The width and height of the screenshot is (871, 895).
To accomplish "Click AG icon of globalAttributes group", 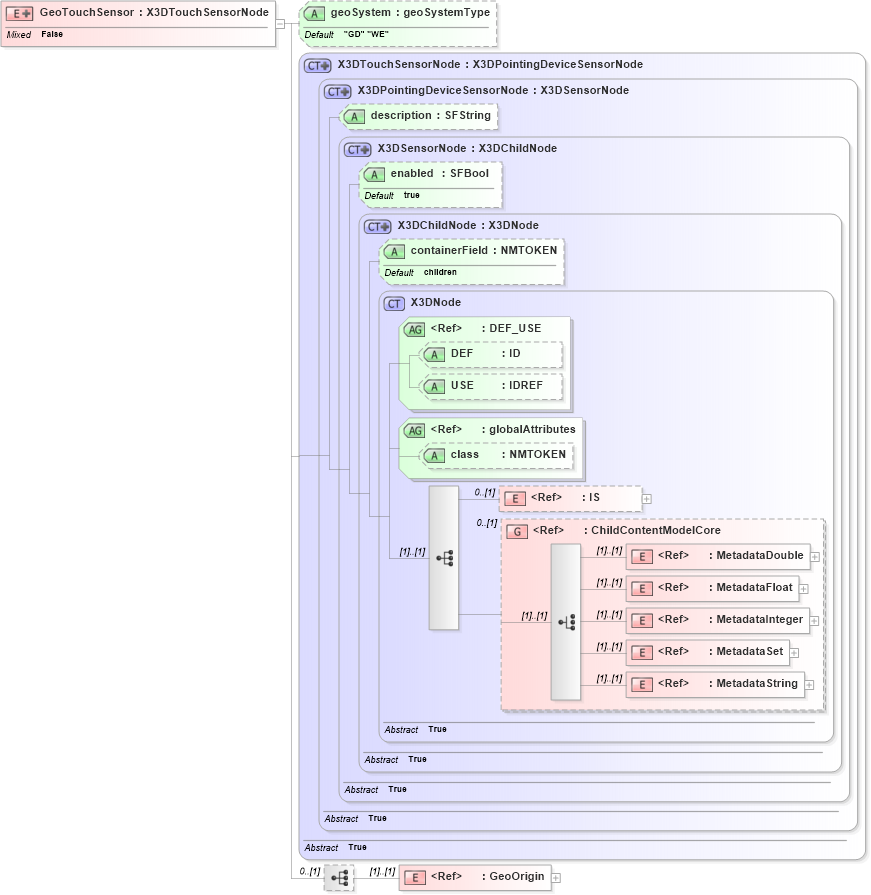I will point(414,430).
